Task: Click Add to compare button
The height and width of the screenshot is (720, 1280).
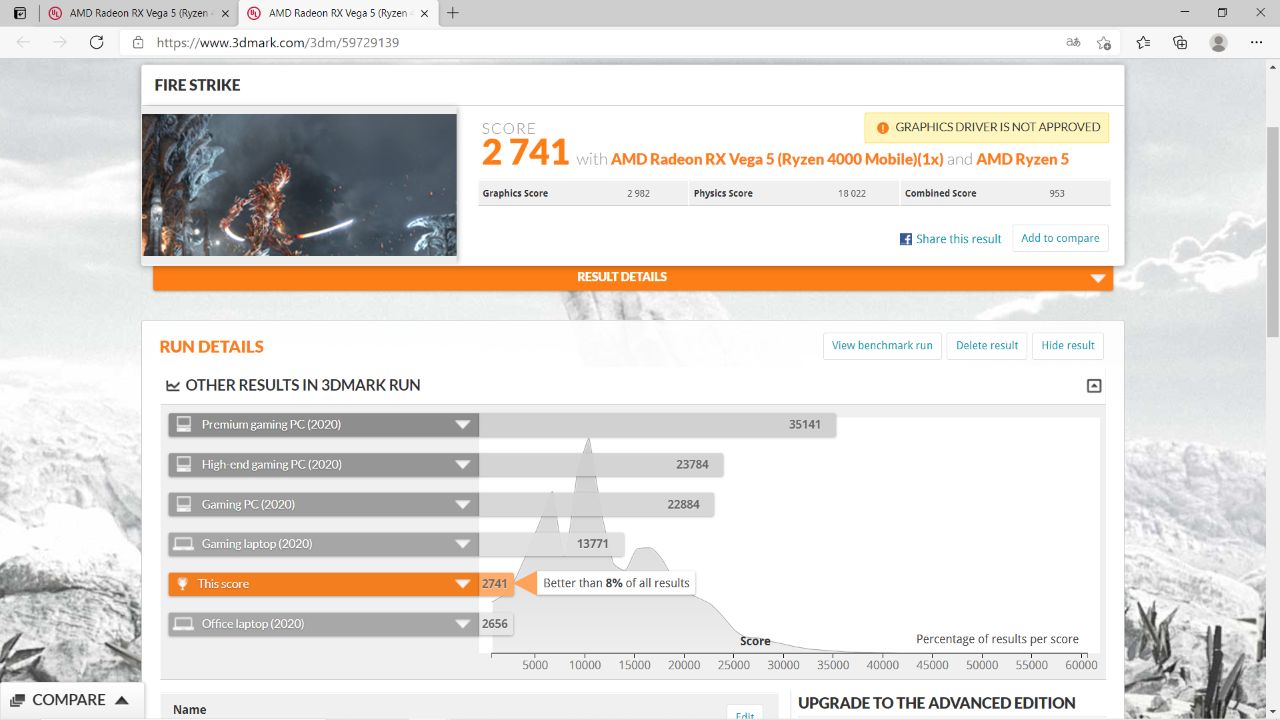Action: click(1060, 238)
